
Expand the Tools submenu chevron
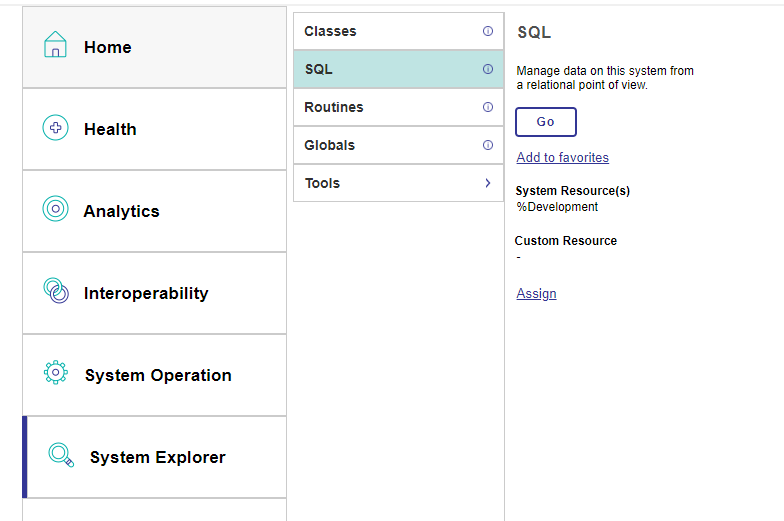pos(488,183)
